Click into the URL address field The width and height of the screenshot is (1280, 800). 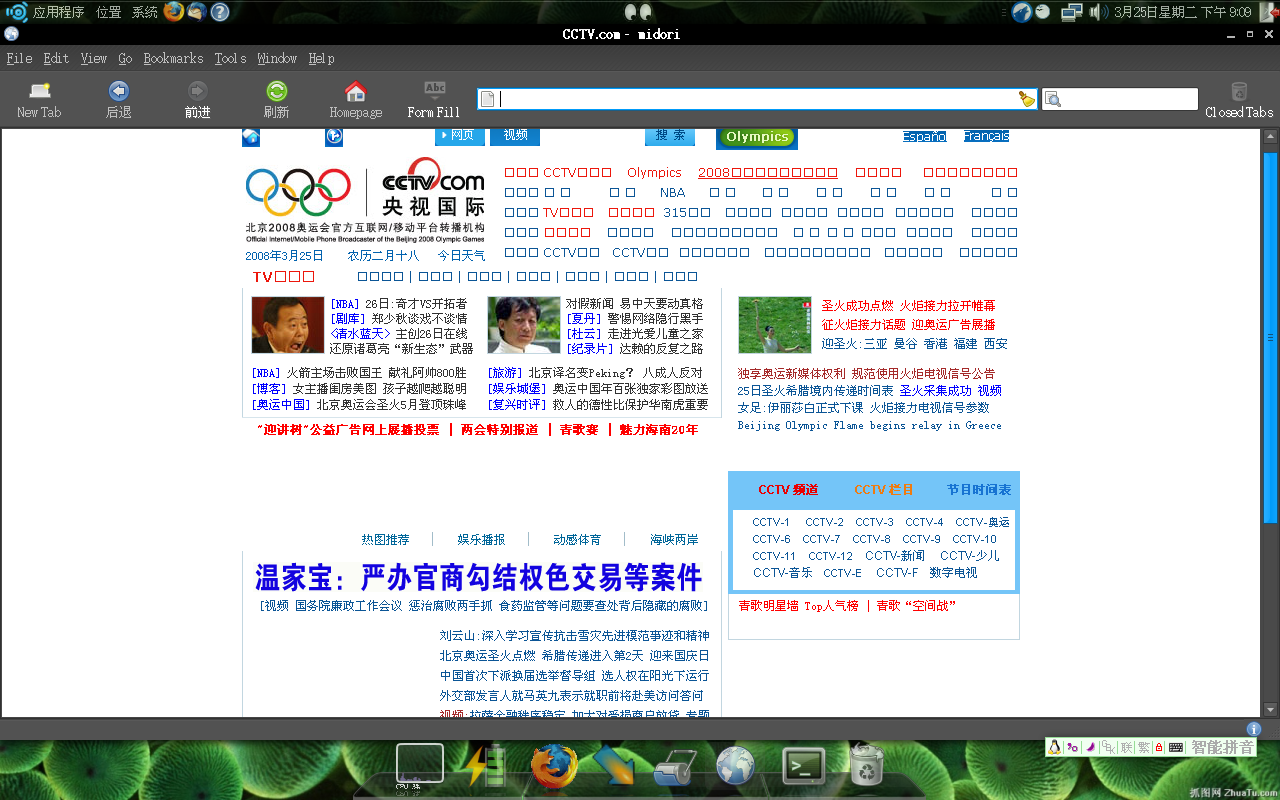click(x=758, y=99)
